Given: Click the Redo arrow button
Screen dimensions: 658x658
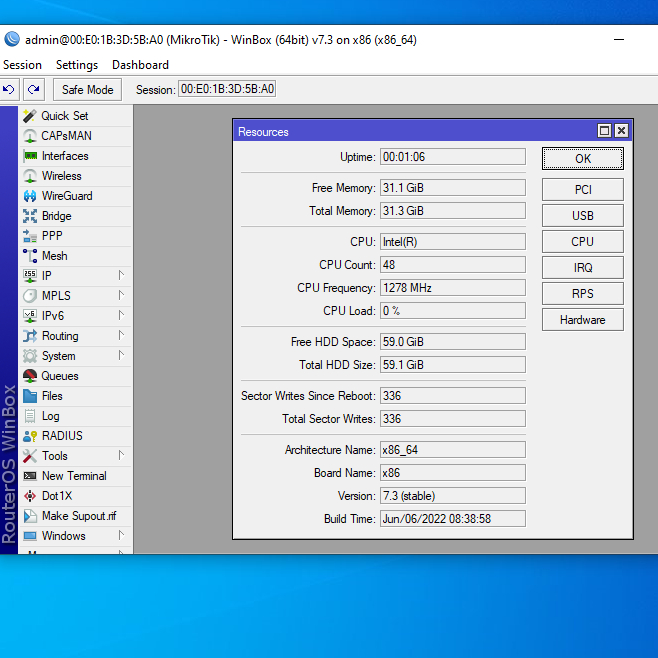Looking at the screenshot, I should pos(34,89).
